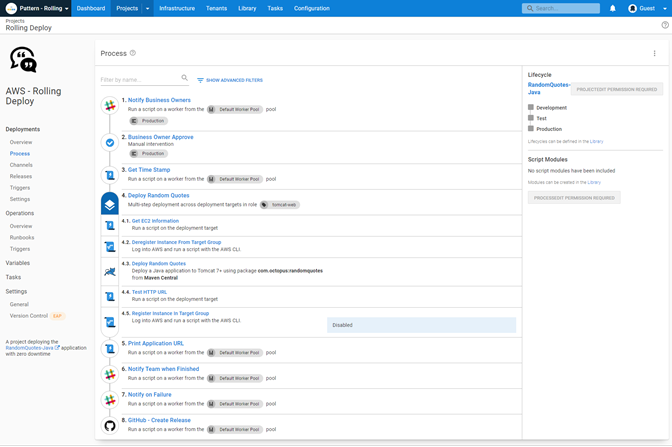Image resolution: width=672 pixels, height=447 pixels.
Task: Open the Pattern - Rolling space switcher
Action: click(37, 8)
